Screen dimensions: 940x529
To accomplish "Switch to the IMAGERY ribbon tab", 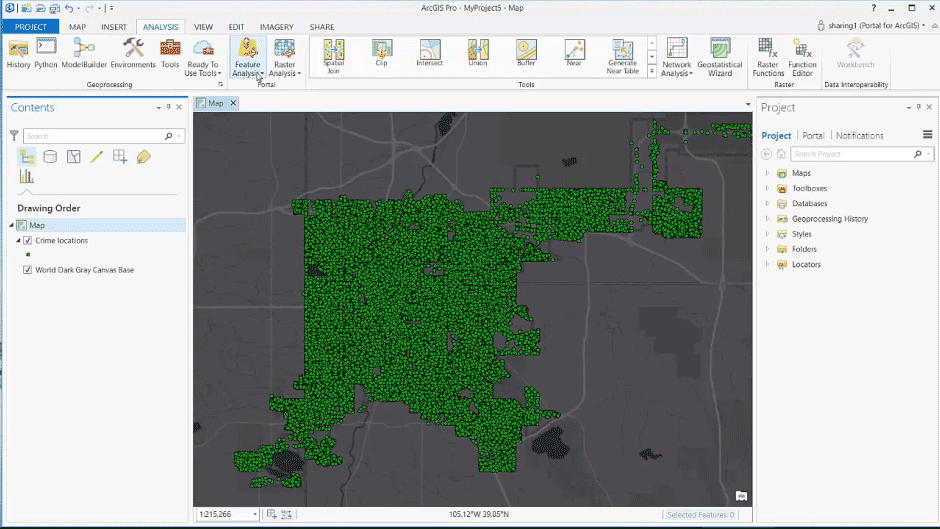I will tap(276, 27).
